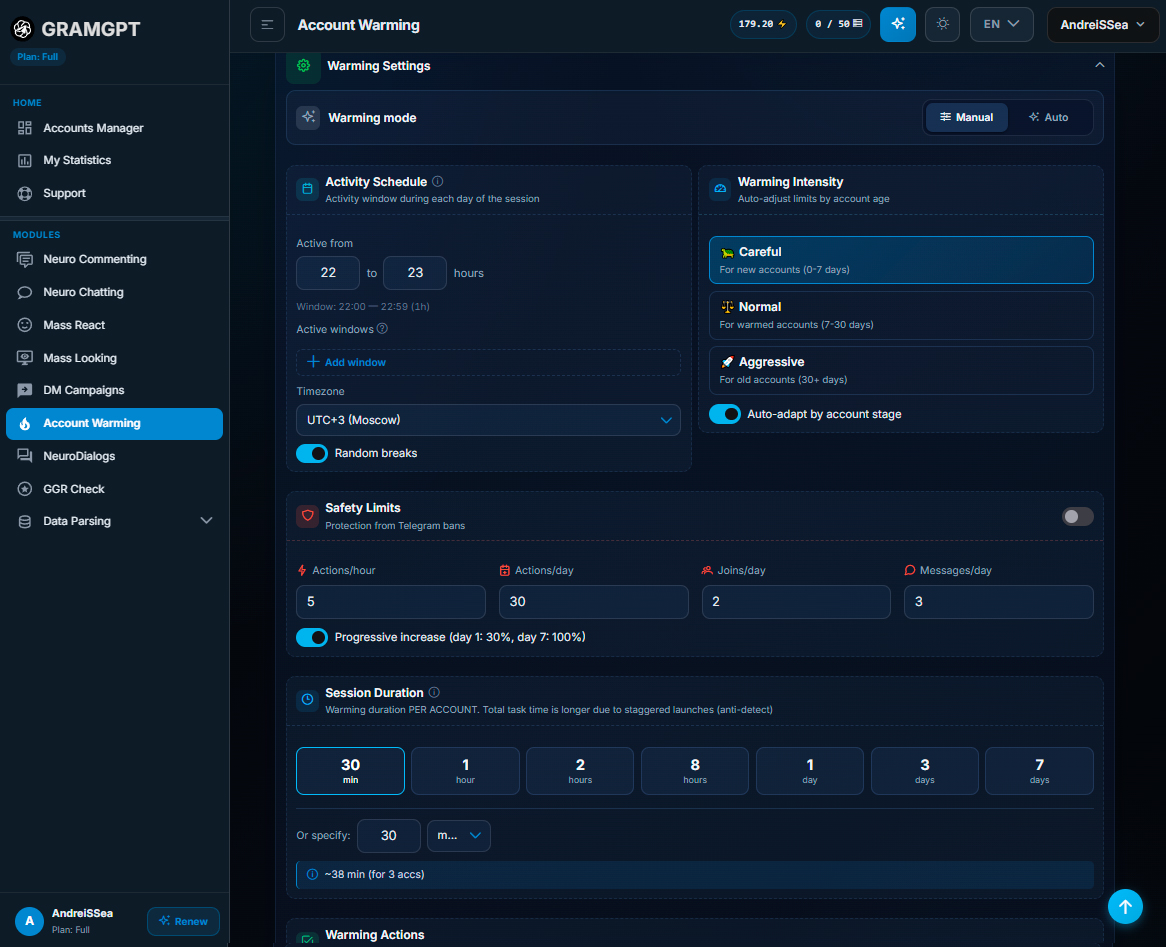The image size is (1166, 947).
Task: Select the 2 hours duration button
Action: point(580,771)
